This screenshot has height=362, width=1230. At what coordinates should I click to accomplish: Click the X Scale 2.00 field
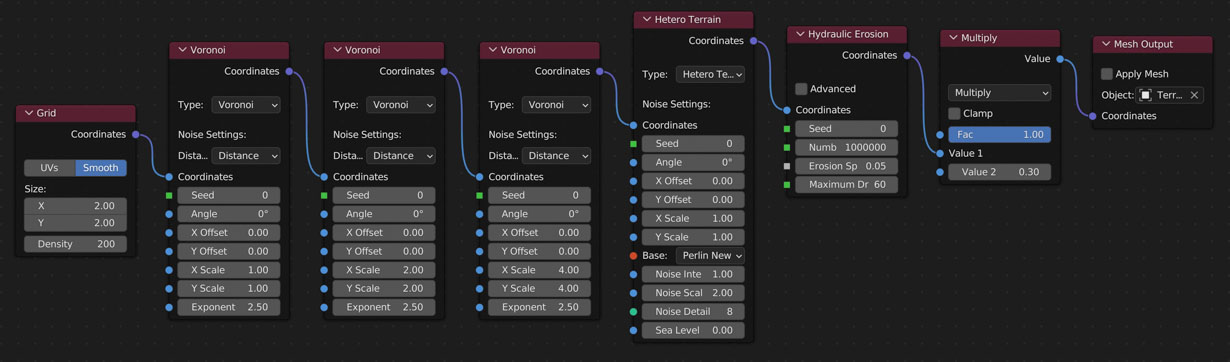tap(384, 270)
